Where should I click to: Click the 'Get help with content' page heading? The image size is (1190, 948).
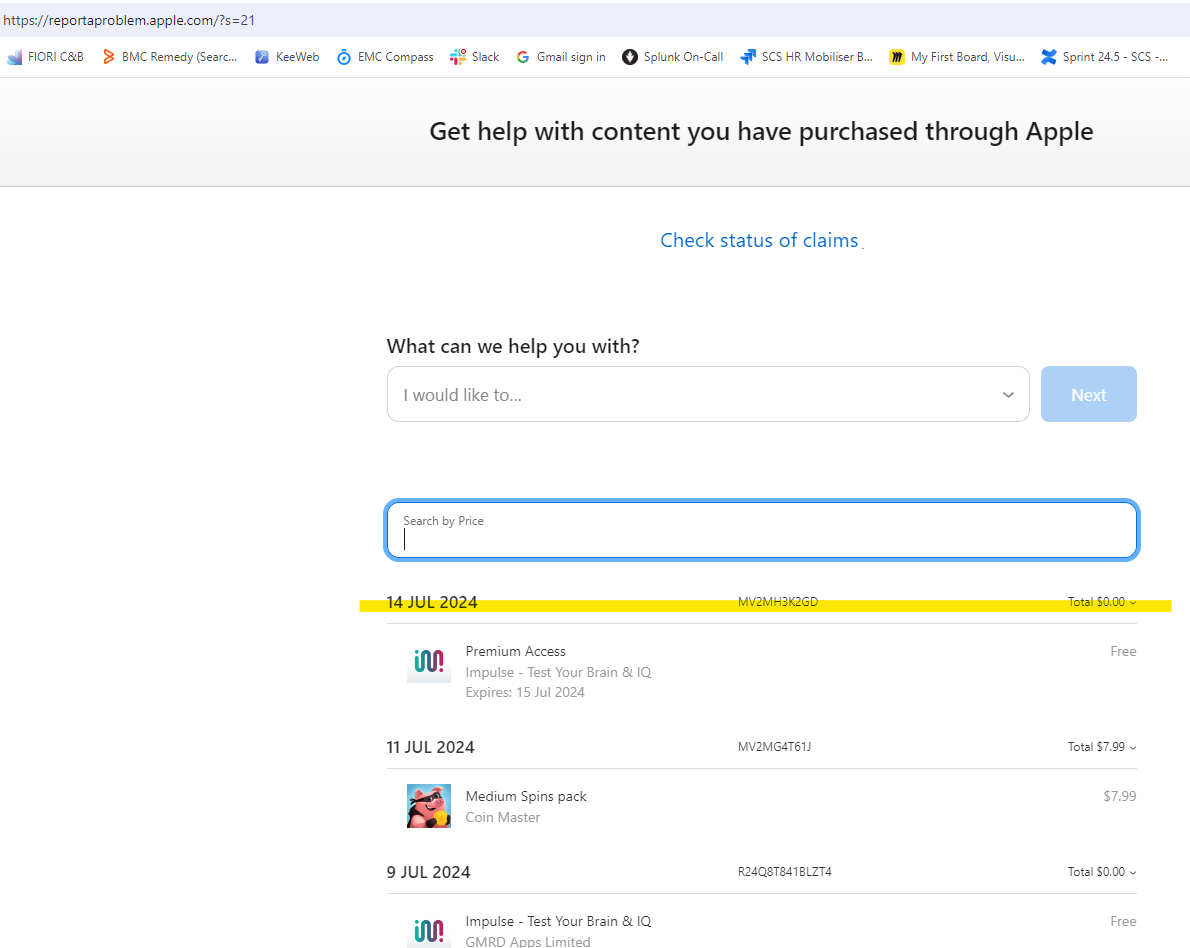[761, 131]
